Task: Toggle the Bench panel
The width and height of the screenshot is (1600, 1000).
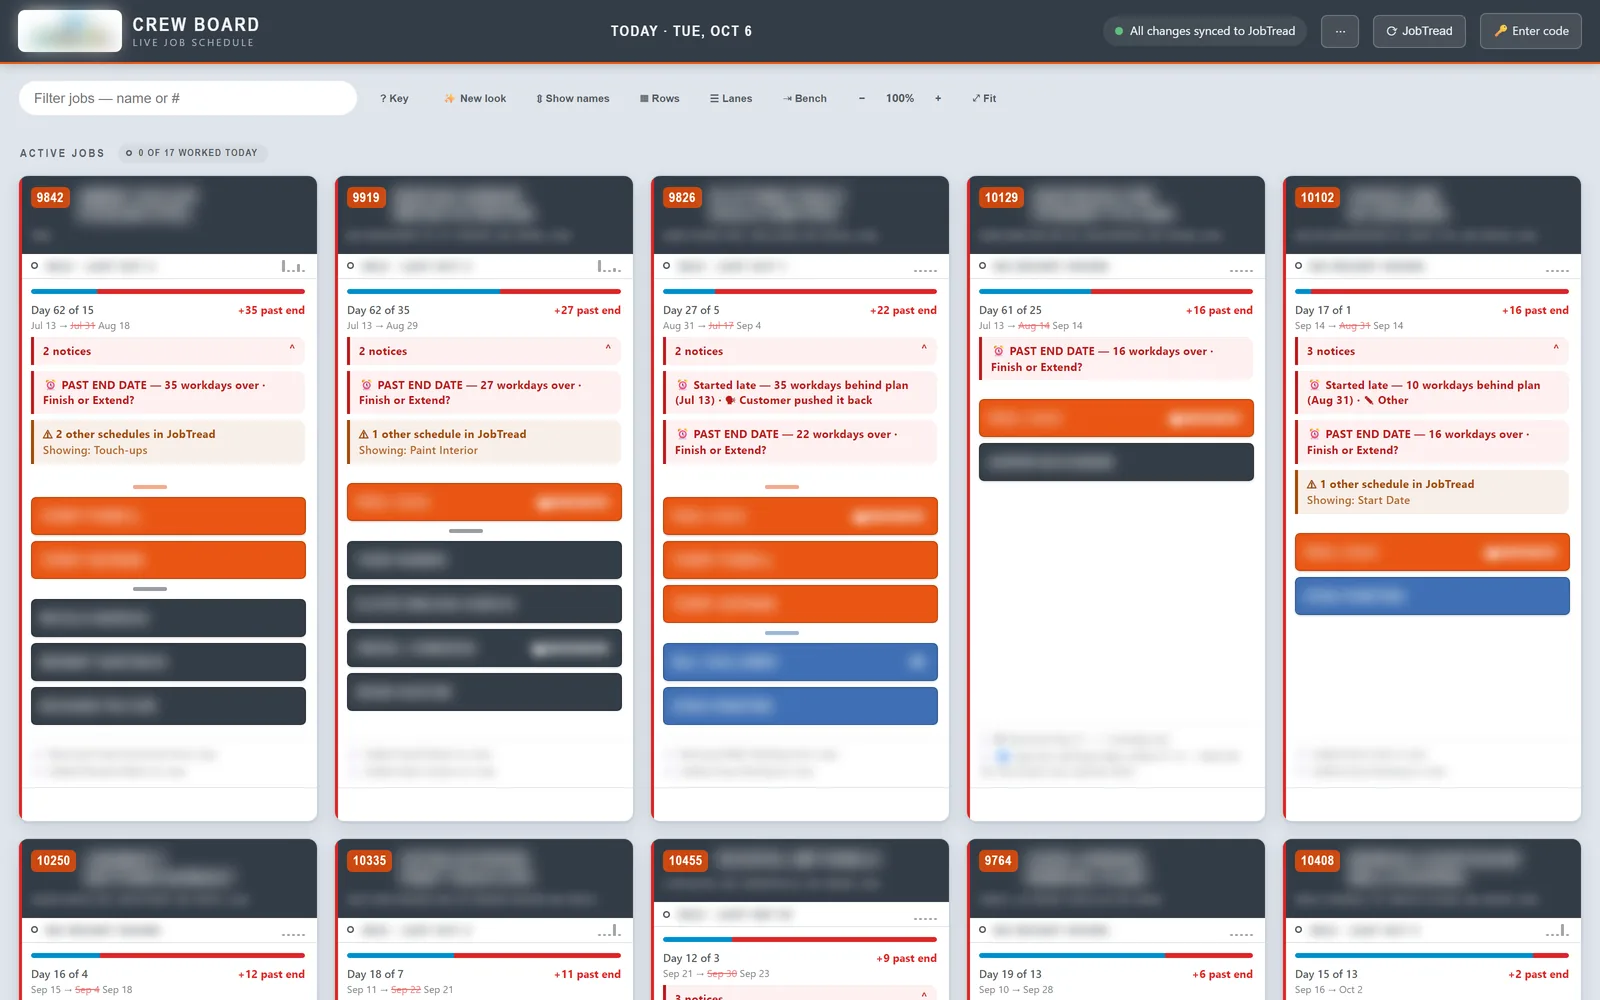Action: click(x=805, y=98)
